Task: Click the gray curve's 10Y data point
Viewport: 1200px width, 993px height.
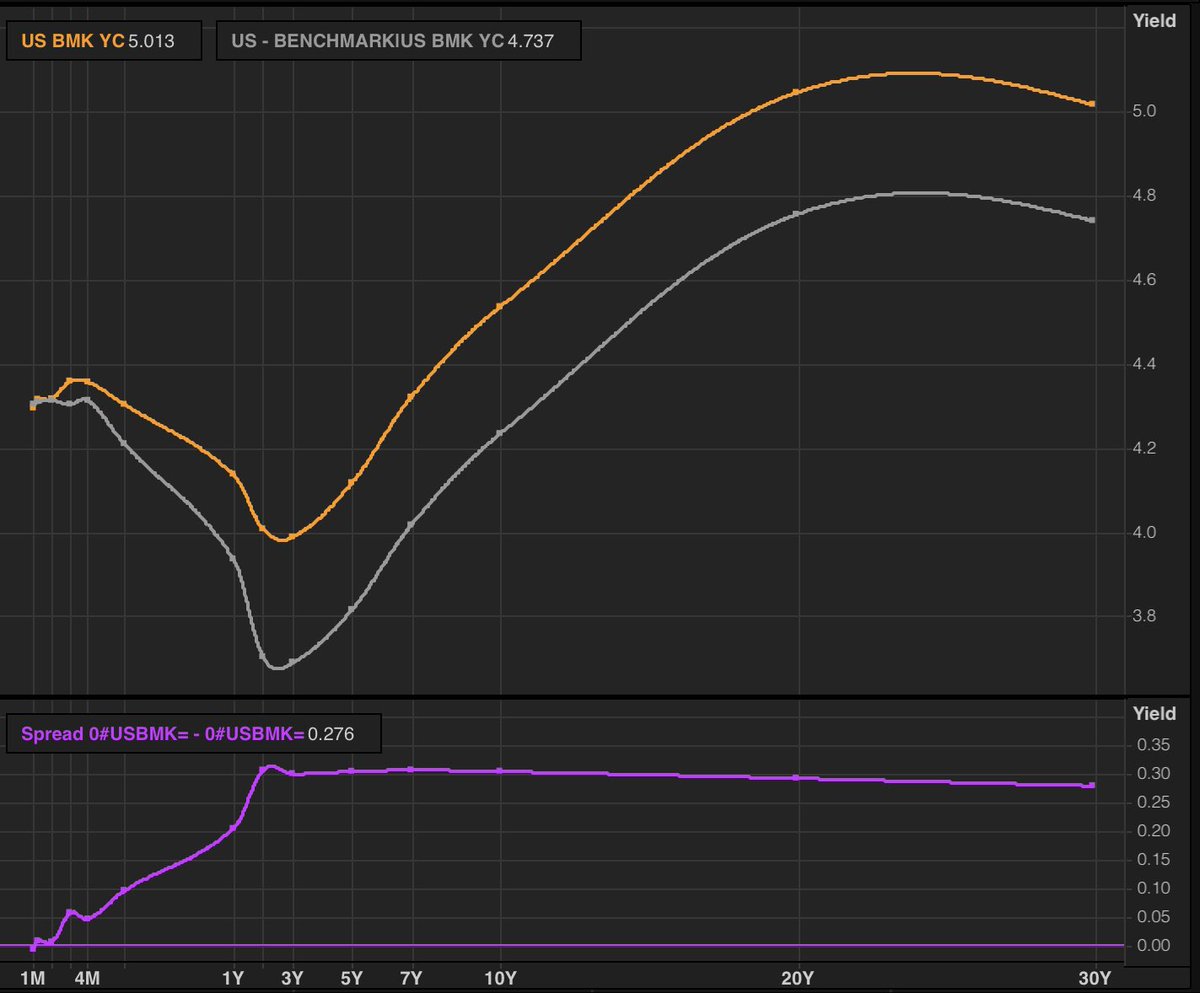Action: (x=499, y=433)
